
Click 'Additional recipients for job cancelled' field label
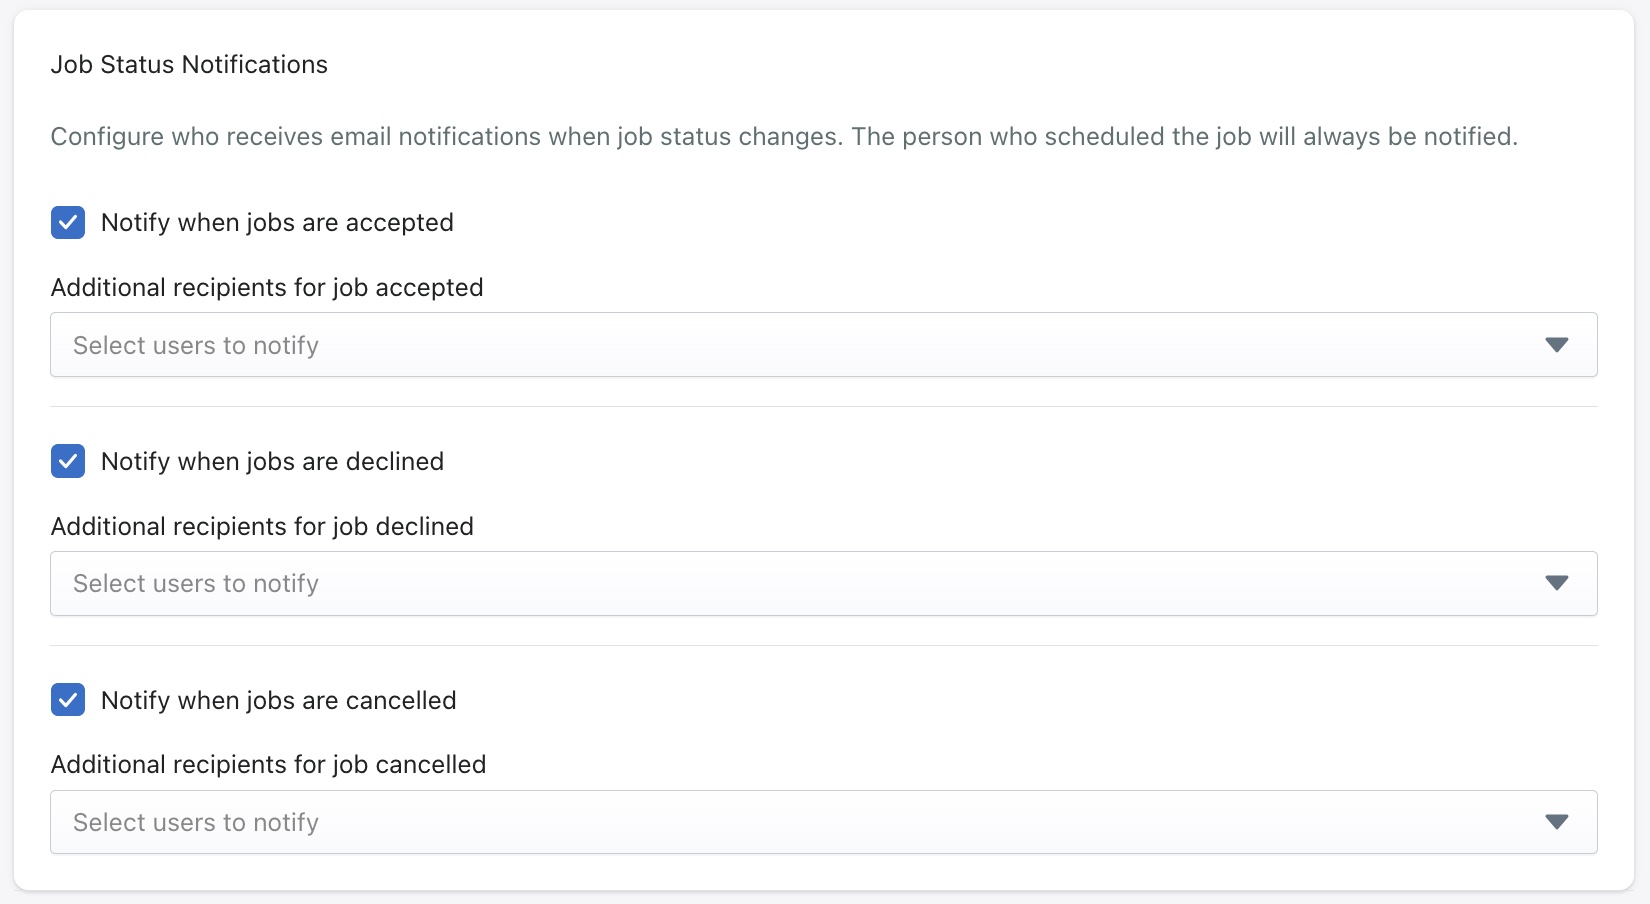pyautogui.click(x=268, y=764)
